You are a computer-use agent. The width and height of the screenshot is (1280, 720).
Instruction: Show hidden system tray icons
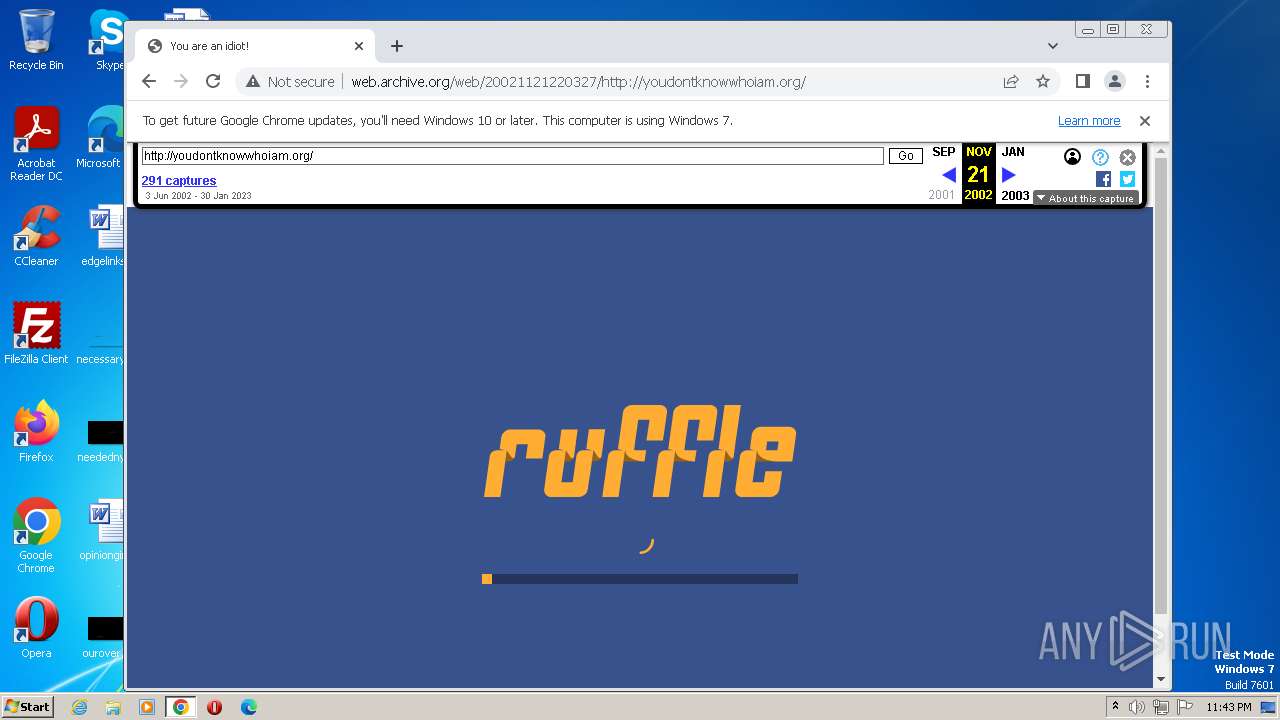click(1115, 707)
